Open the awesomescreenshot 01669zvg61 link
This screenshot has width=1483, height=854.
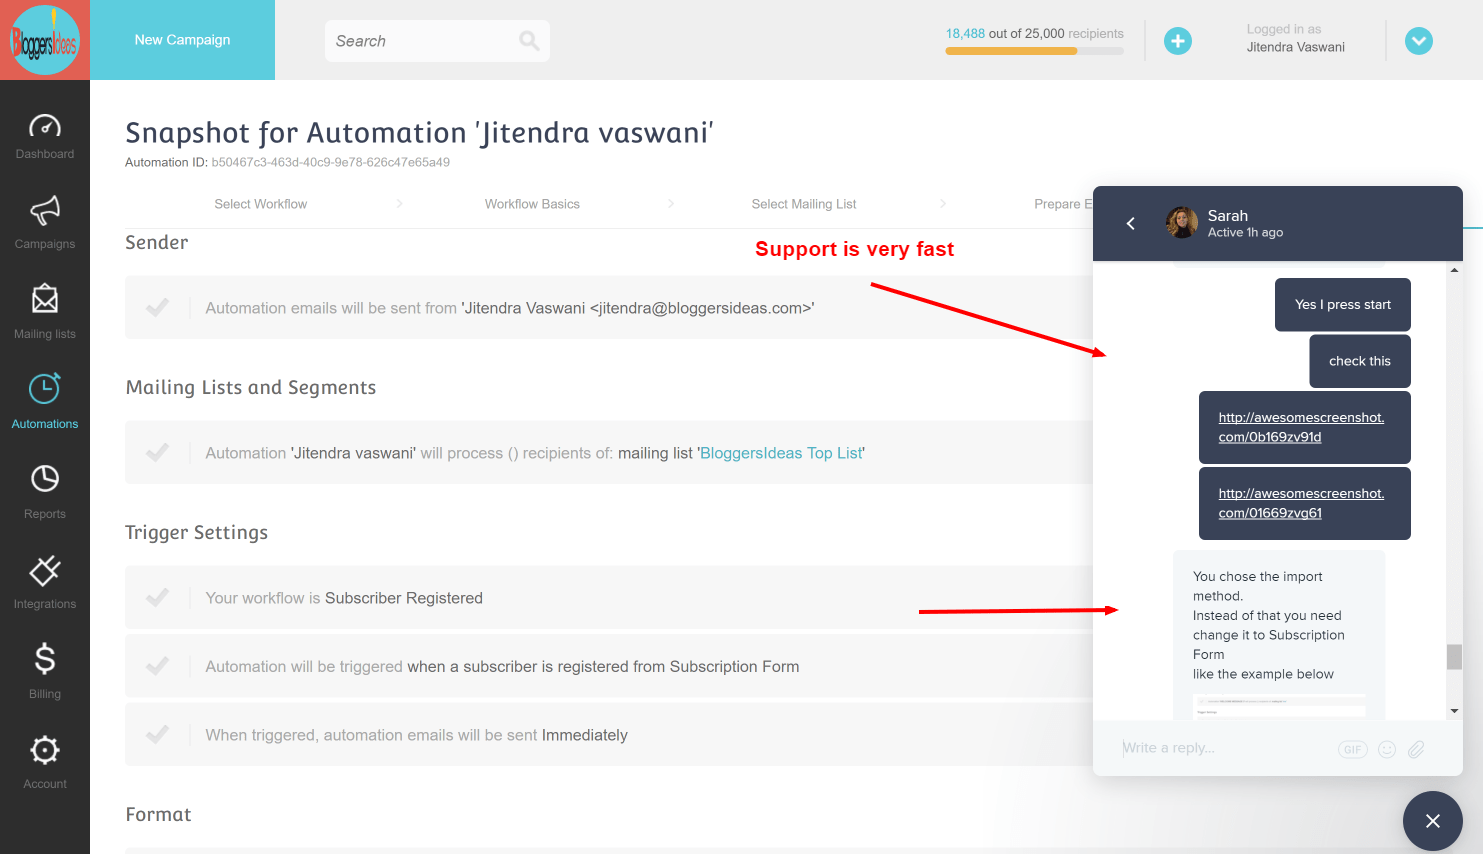pos(1301,503)
